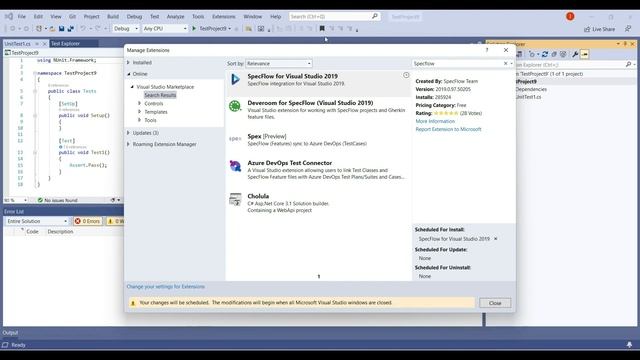The width and height of the screenshot is (640, 360).
Task: Click the bookmark icon in the toolbar
Action: coord(322,29)
